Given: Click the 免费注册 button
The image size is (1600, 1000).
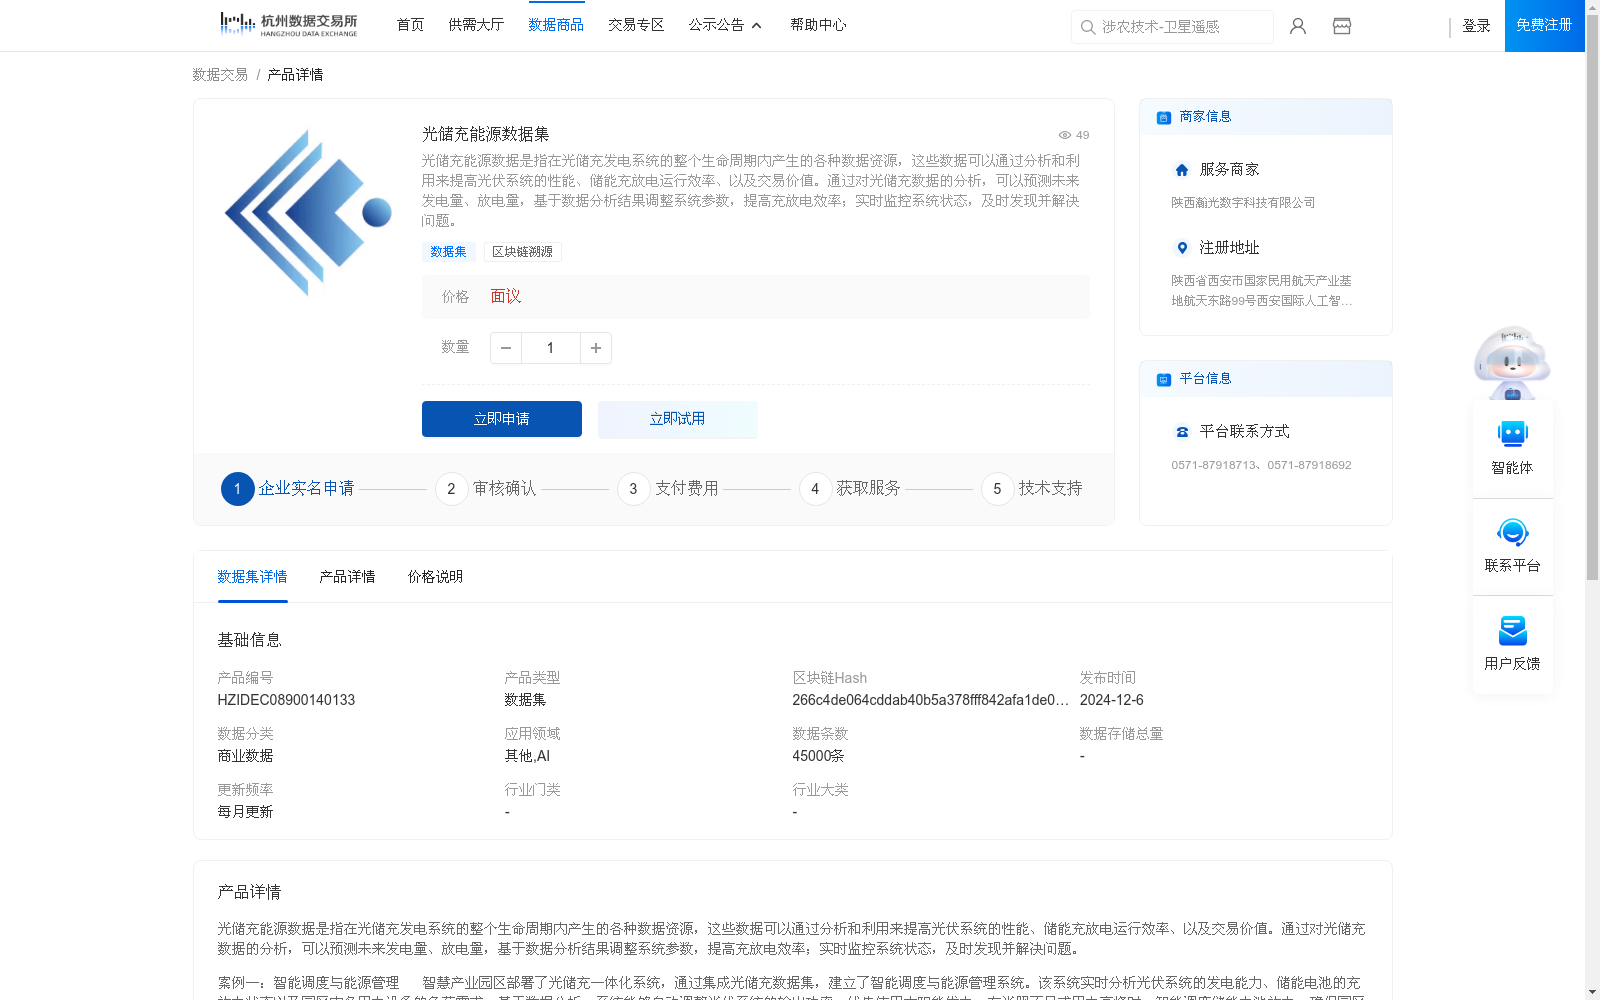Looking at the screenshot, I should pos(1544,25).
